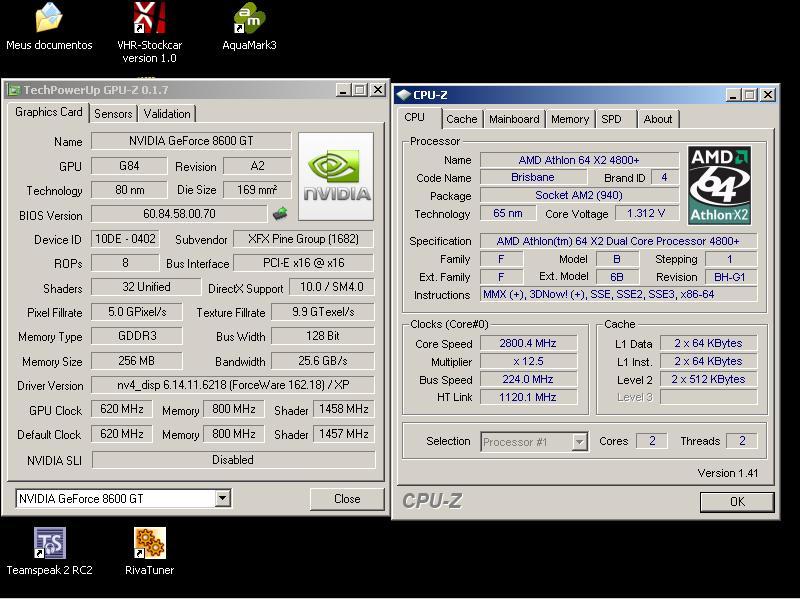Click the Technology 65 nm value in CPU-Z
Screen dimensions: 800x600
click(508, 213)
